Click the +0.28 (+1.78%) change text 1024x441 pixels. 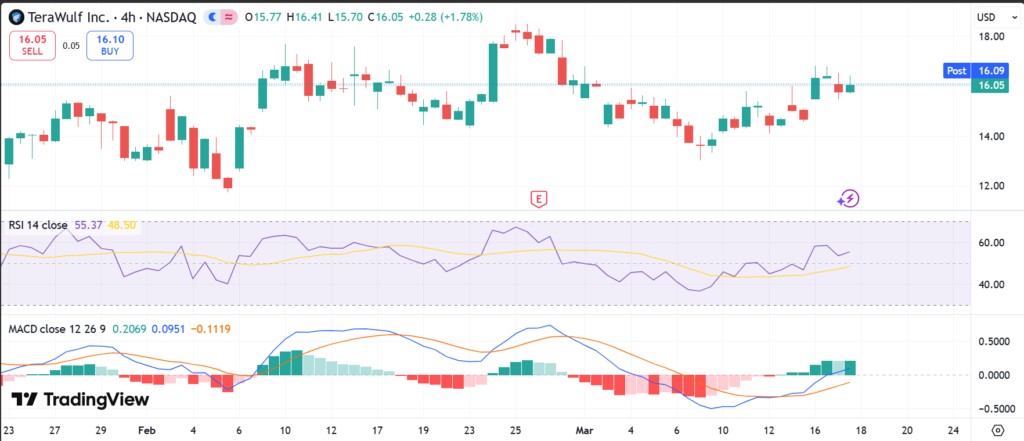[x=445, y=18]
